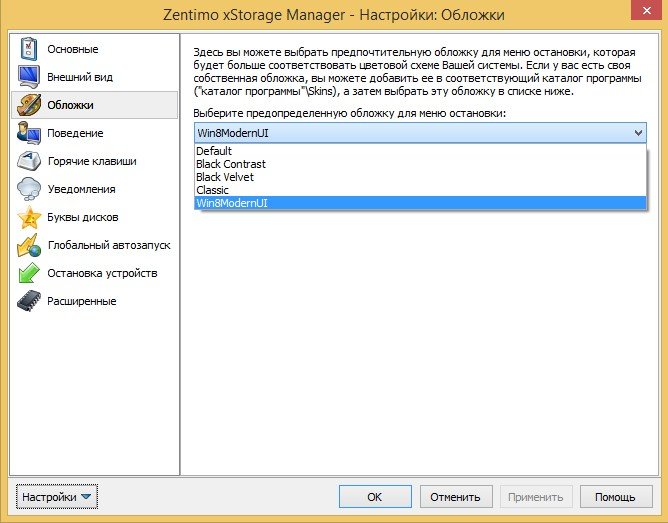Choose the highlighted Win8ModernUI list entry
Screen dimensions: 668x523
[x=232, y=203]
